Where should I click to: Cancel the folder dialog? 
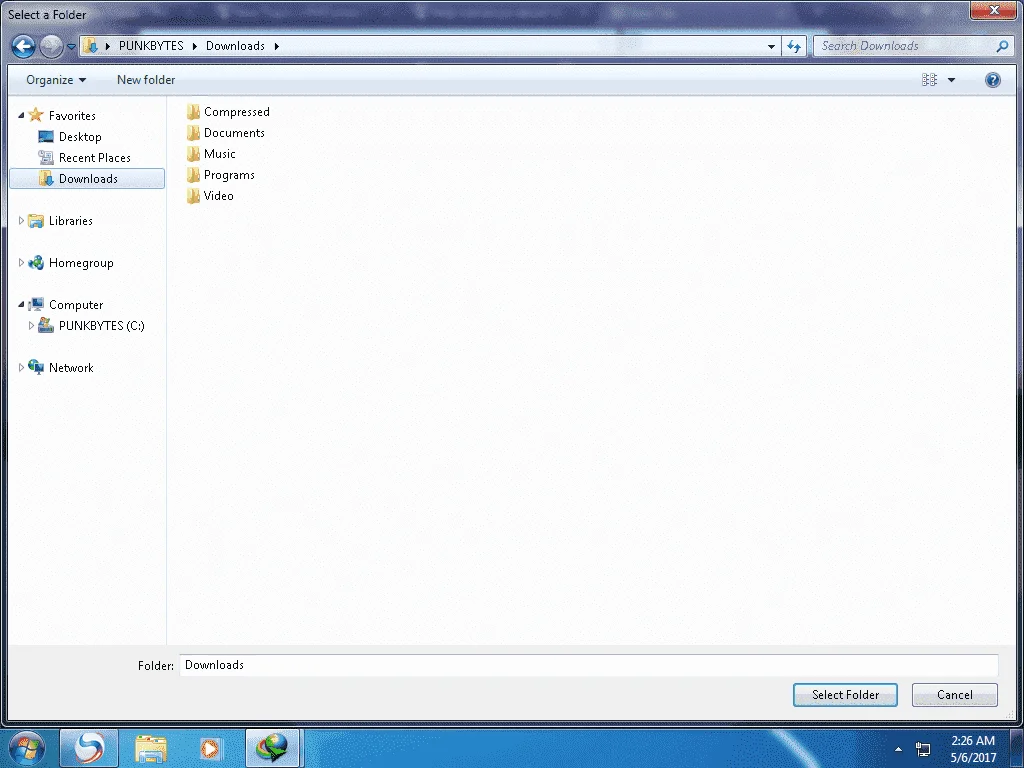[x=954, y=695]
